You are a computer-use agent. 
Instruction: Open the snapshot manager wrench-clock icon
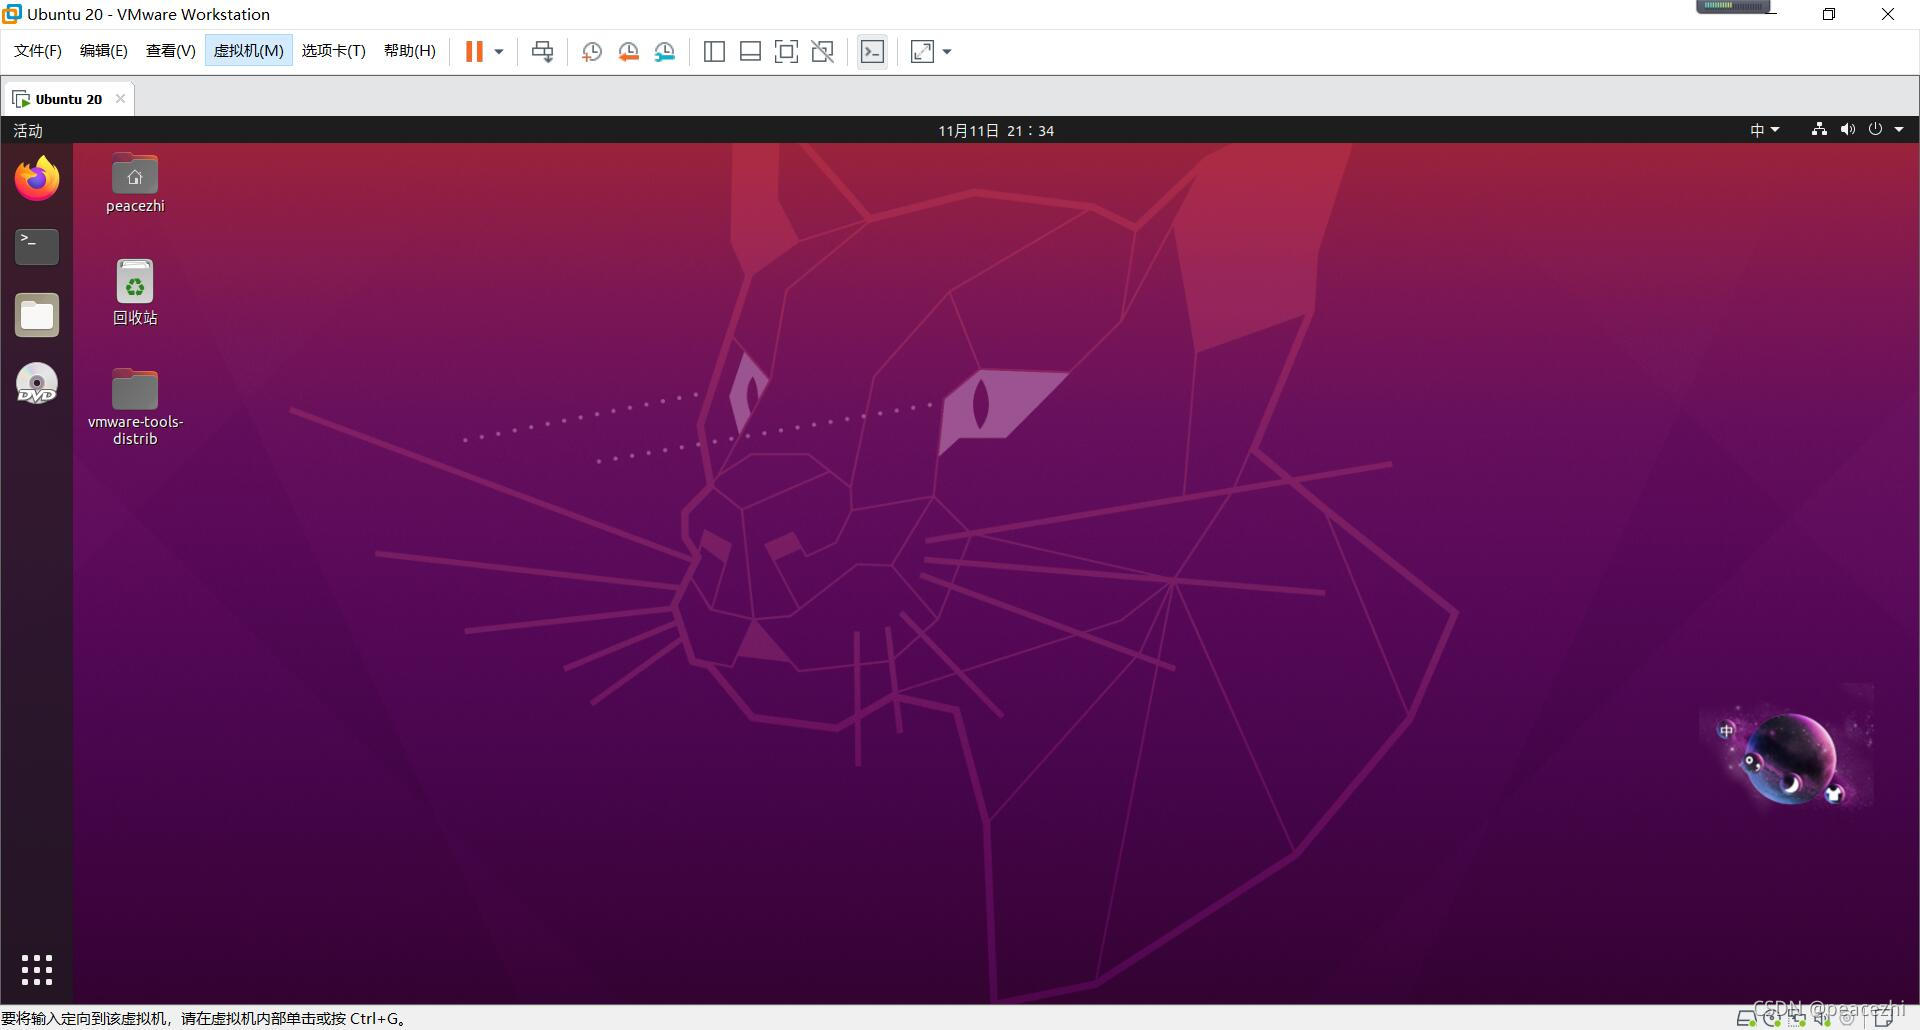(x=665, y=52)
